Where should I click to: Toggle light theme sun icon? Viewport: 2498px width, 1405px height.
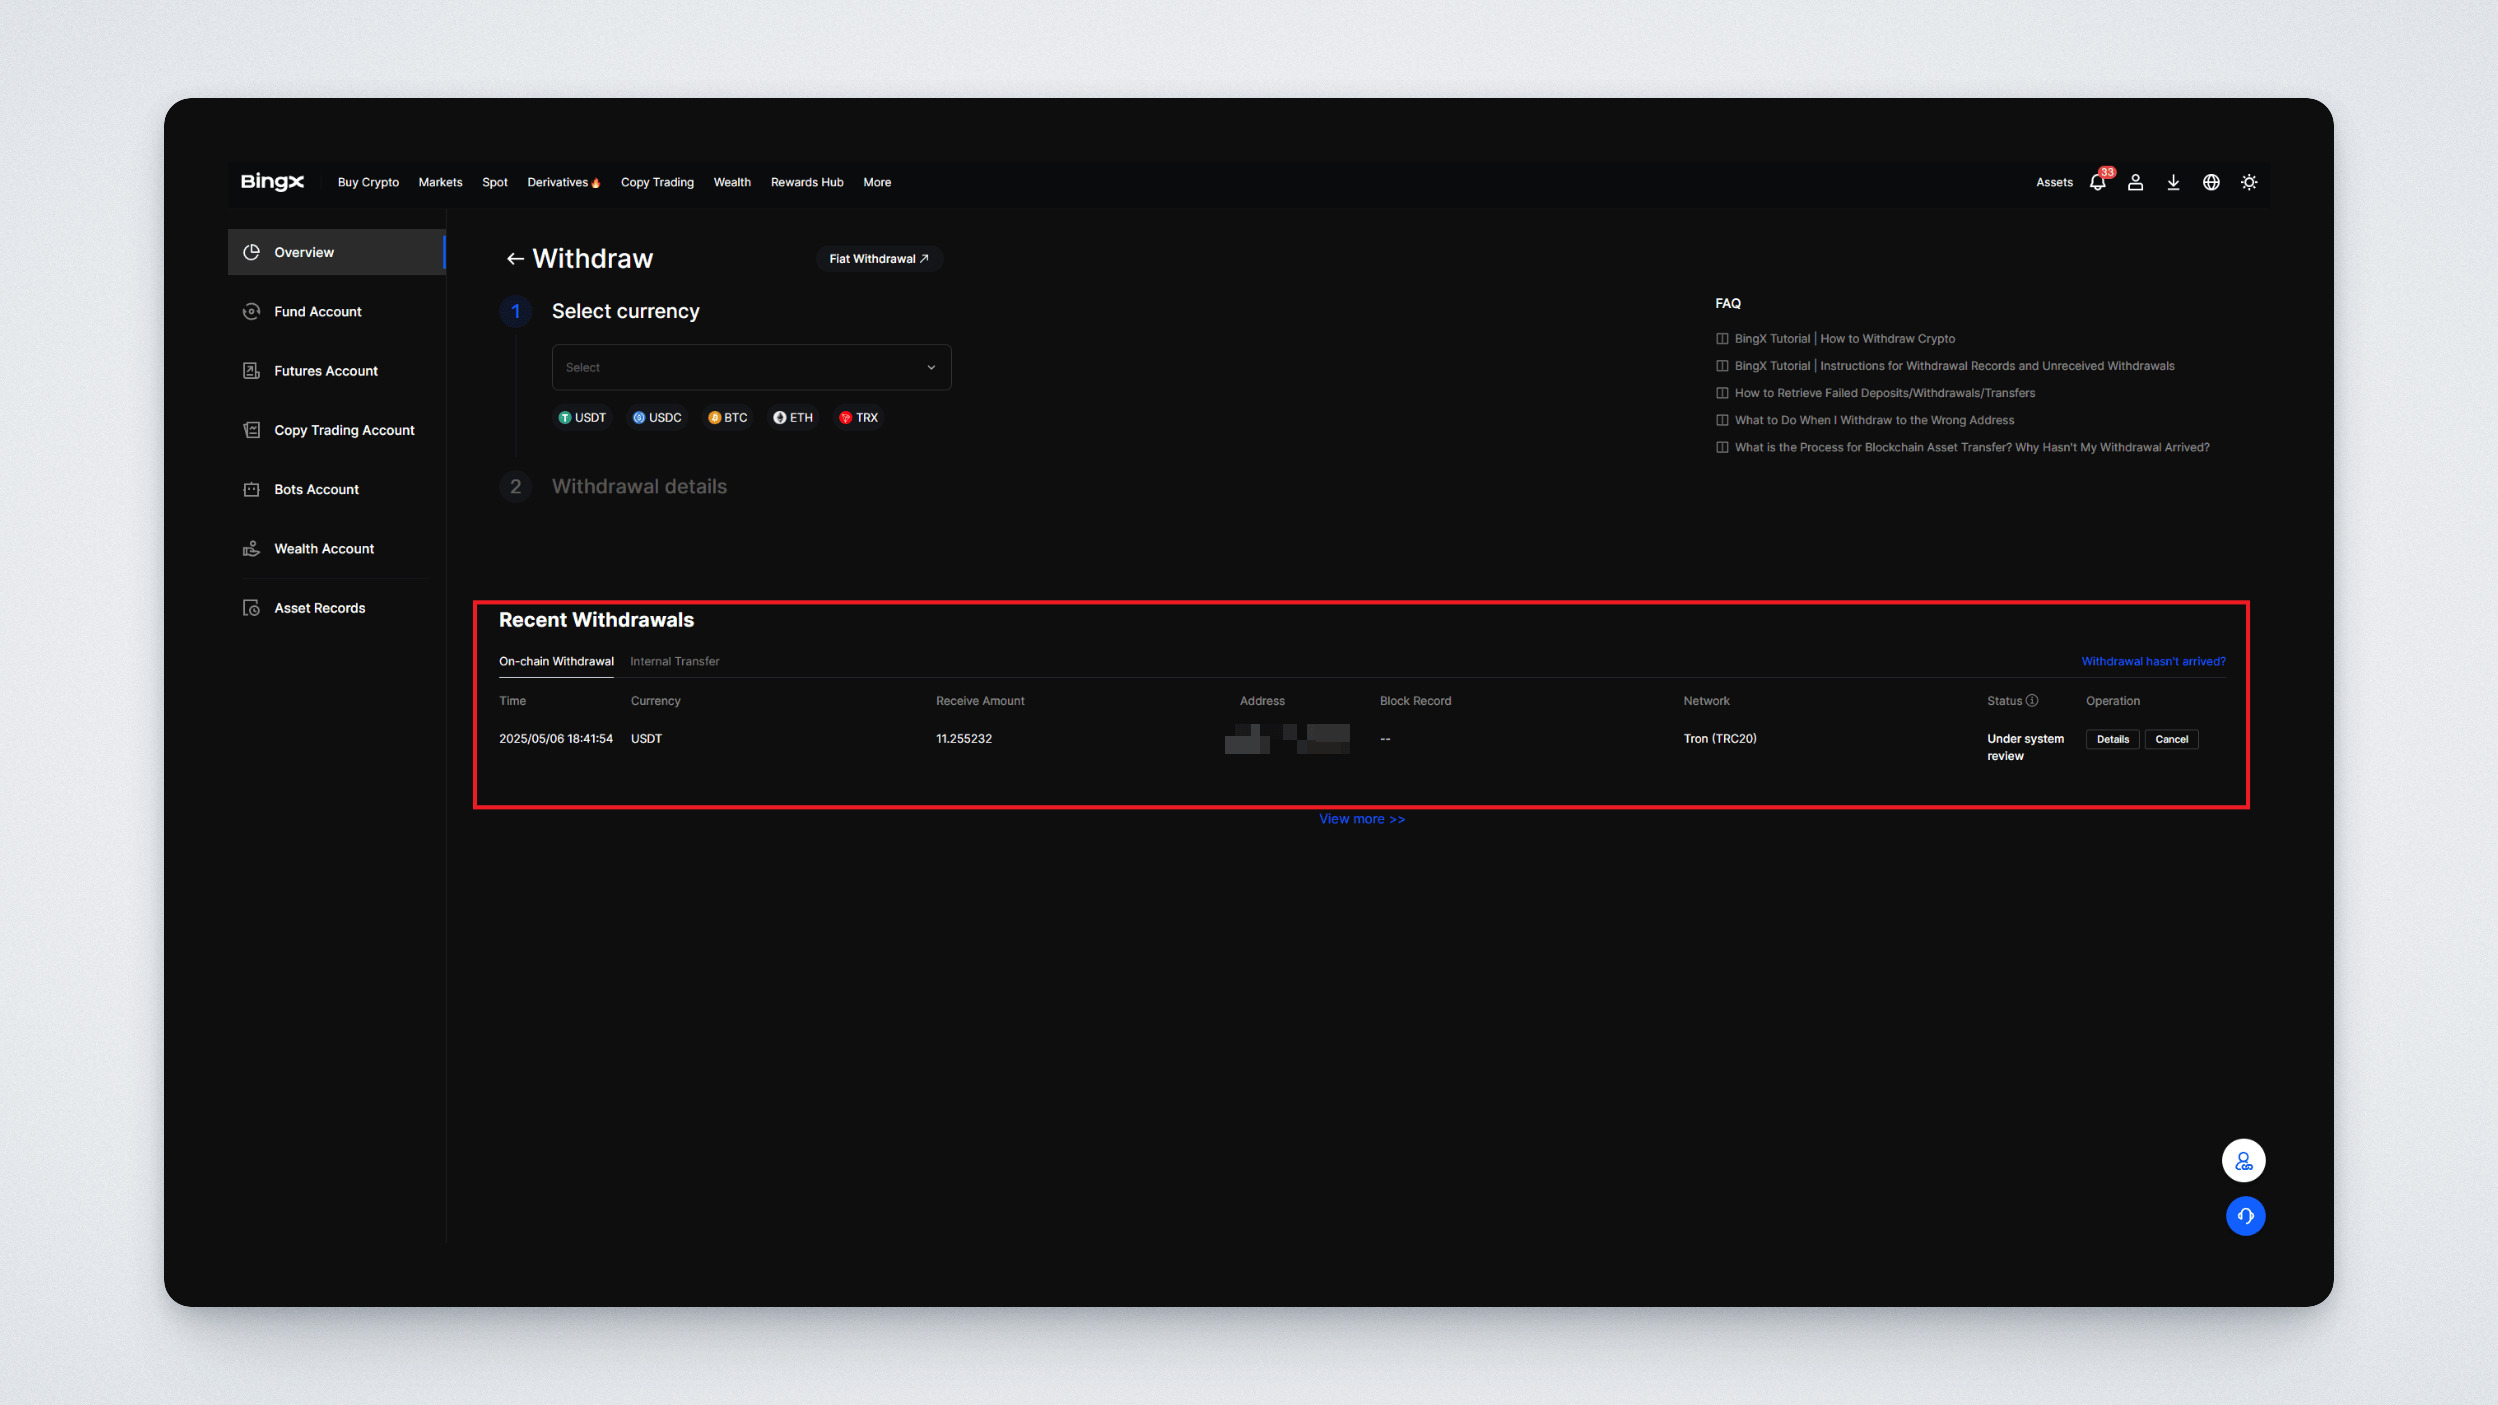pos(2249,182)
